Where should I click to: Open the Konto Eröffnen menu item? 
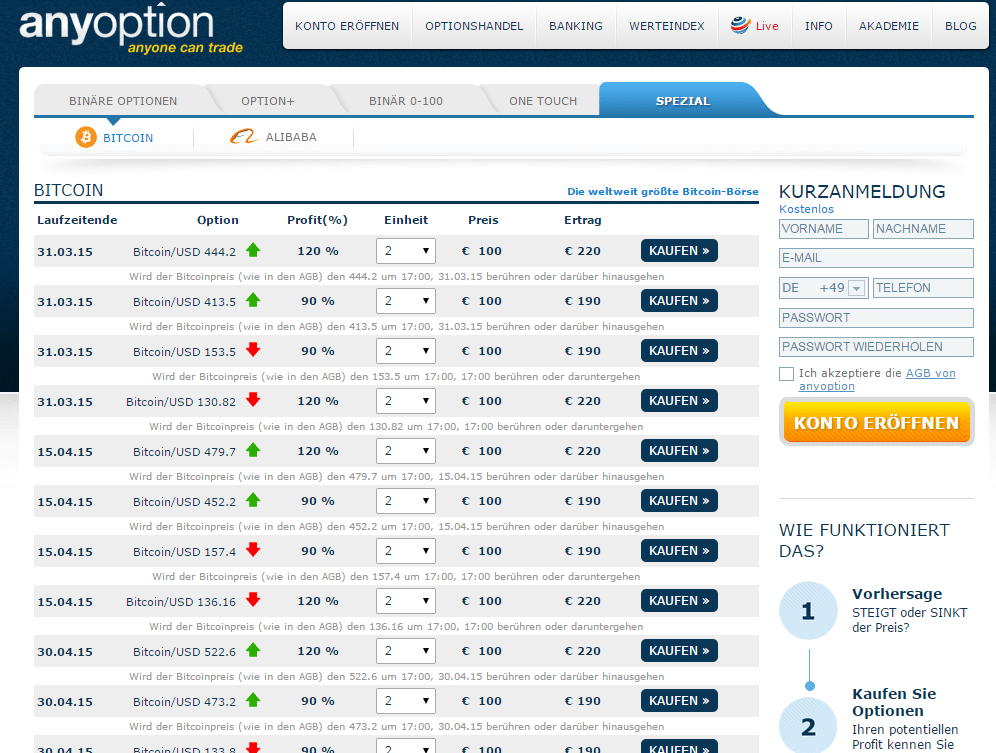[347, 26]
